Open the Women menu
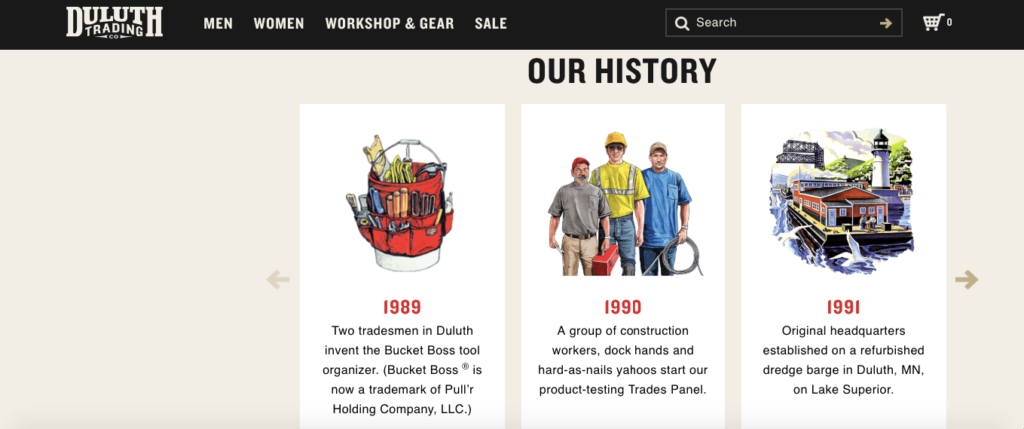 [279, 24]
